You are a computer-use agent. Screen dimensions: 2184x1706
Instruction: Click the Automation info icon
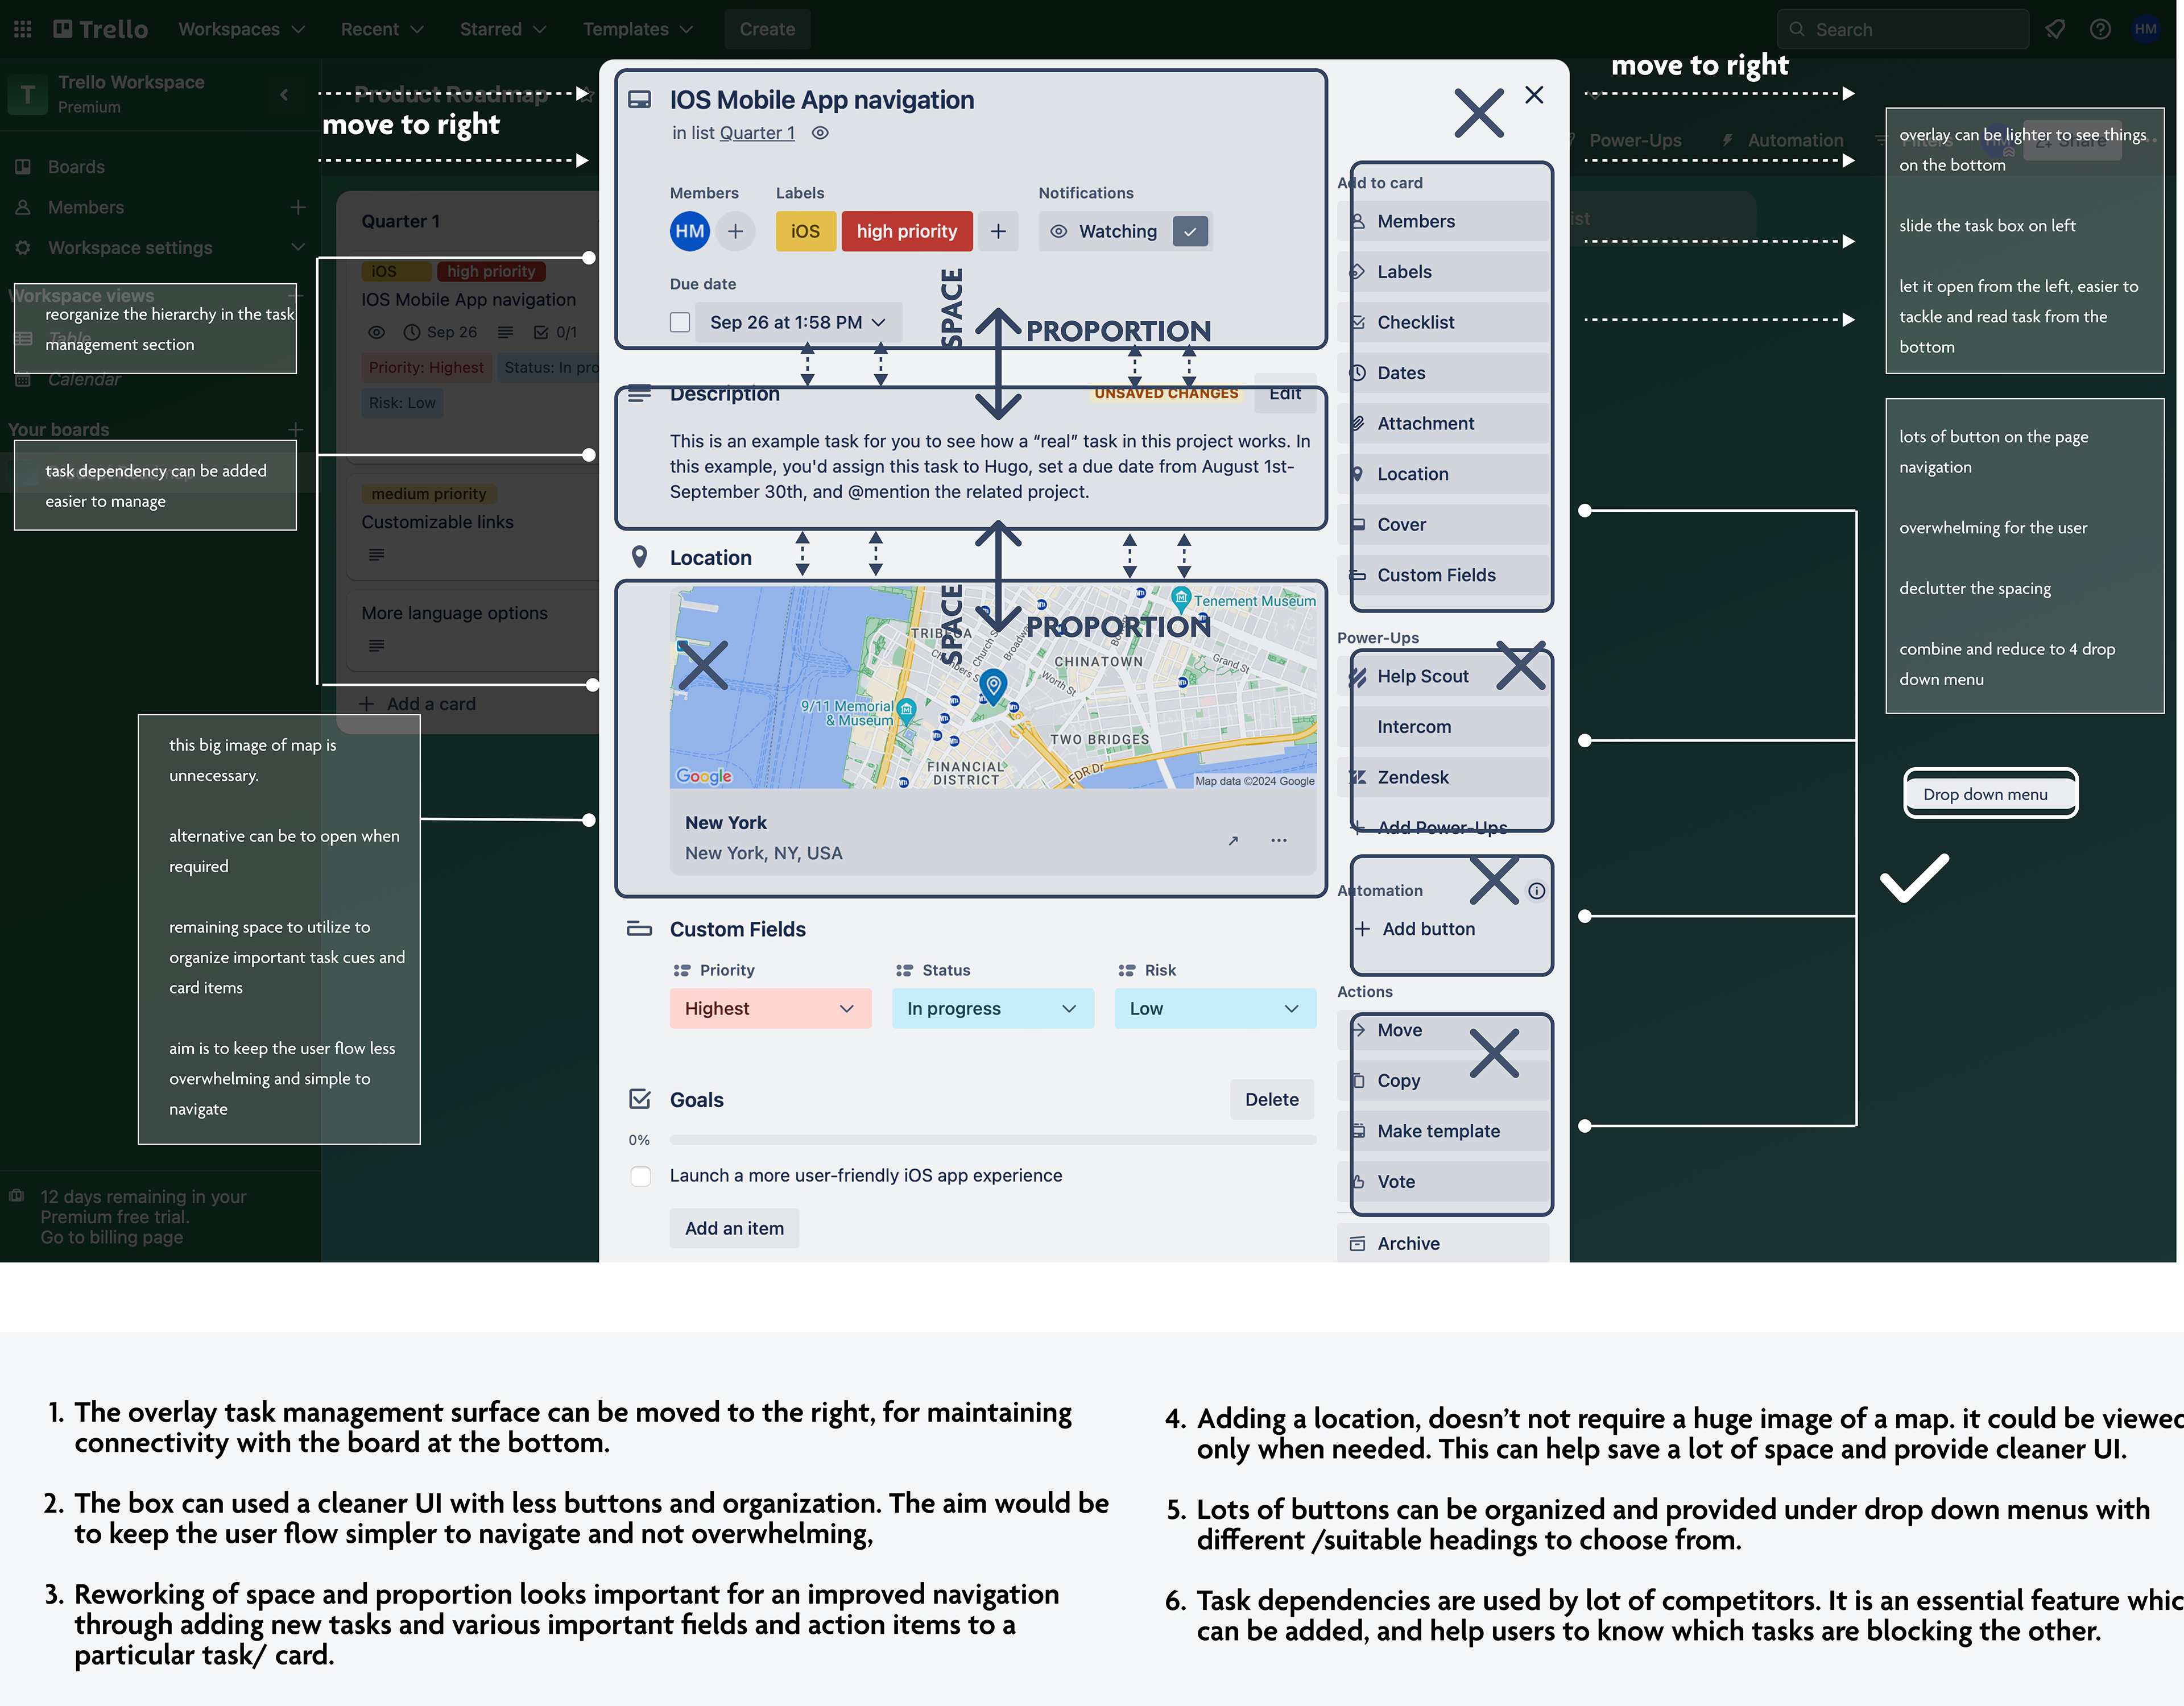[x=1536, y=890]
